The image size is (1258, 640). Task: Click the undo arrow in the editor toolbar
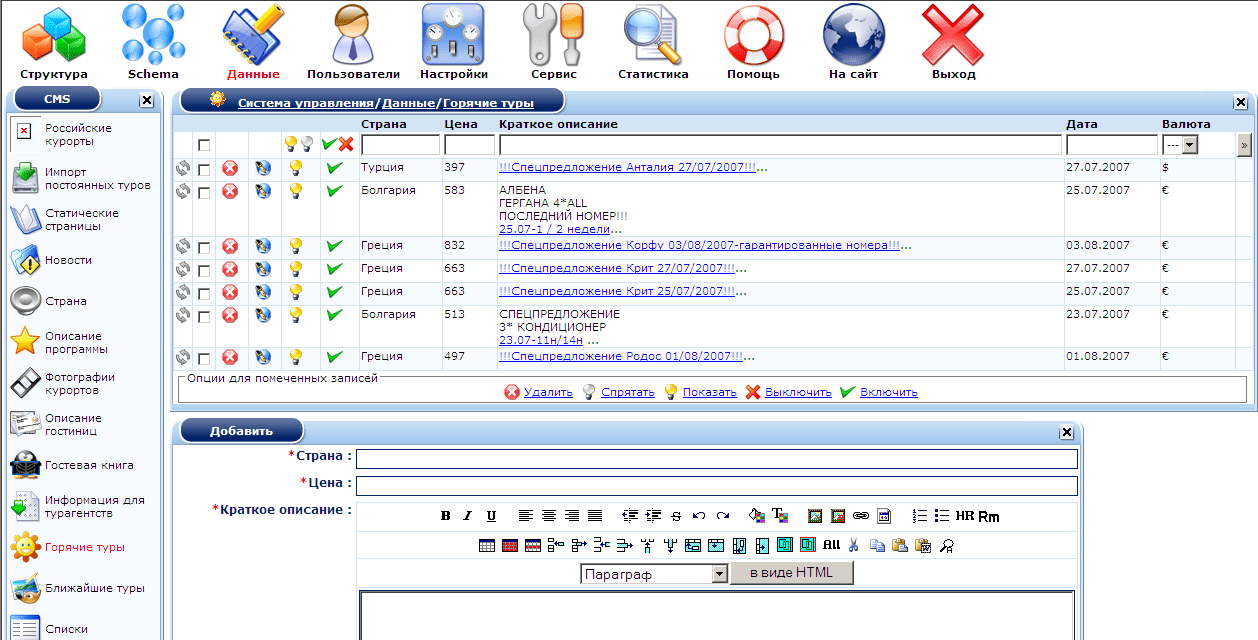click(x=698, y=516)
